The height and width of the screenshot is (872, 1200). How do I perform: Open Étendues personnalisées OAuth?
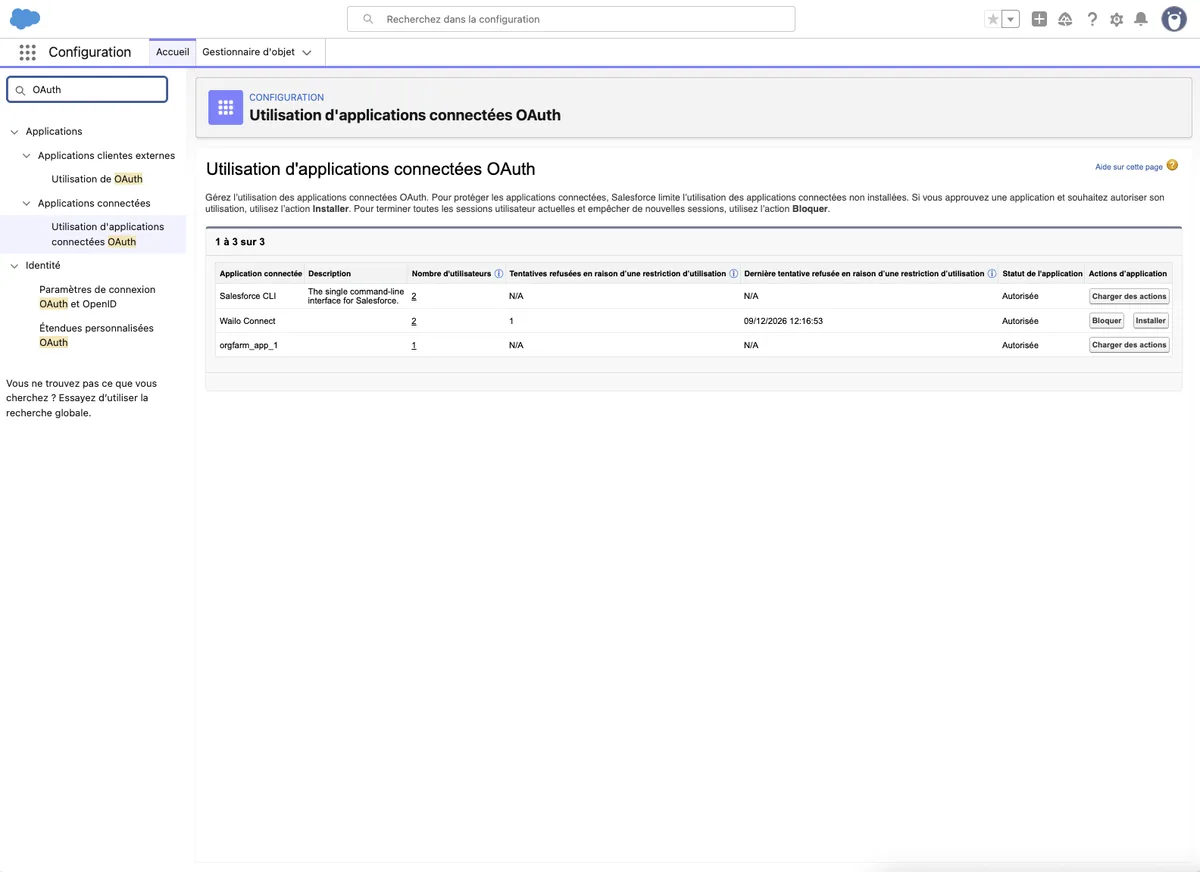click(x=96, y=335)
